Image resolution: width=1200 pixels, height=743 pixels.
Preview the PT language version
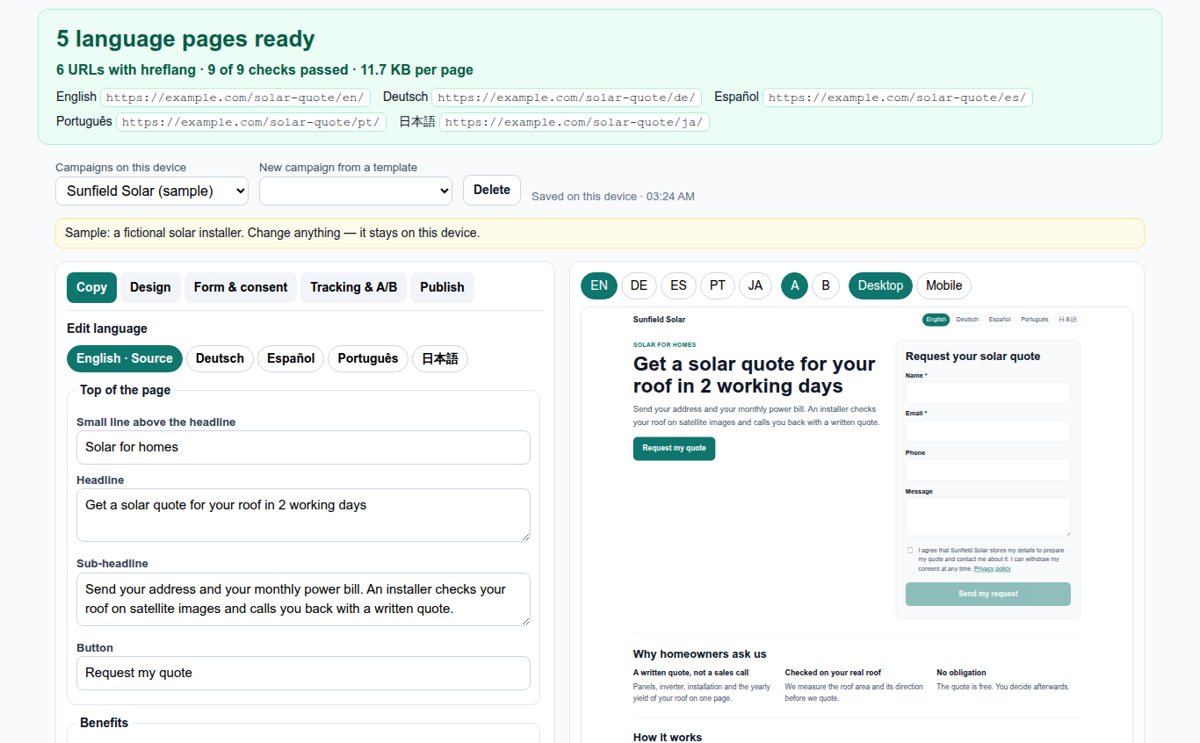point(717,285)
